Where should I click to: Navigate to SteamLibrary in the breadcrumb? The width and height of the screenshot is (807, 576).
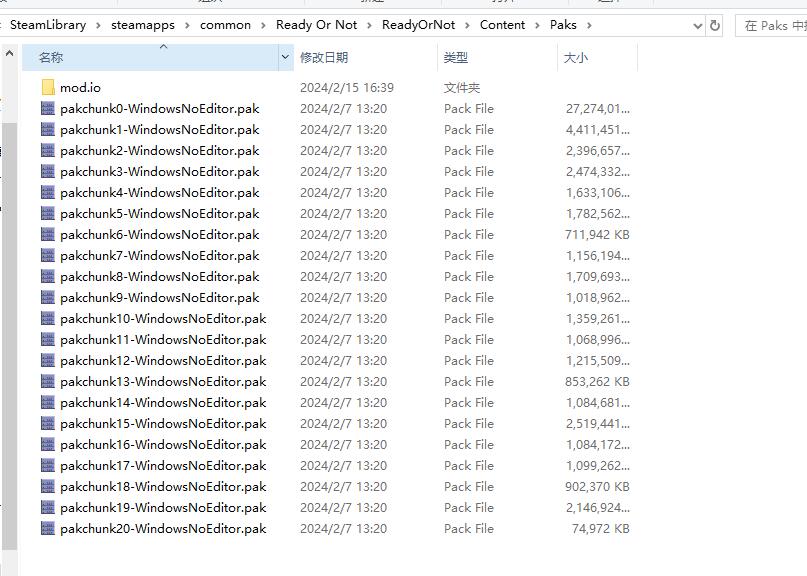pos(48,25)
